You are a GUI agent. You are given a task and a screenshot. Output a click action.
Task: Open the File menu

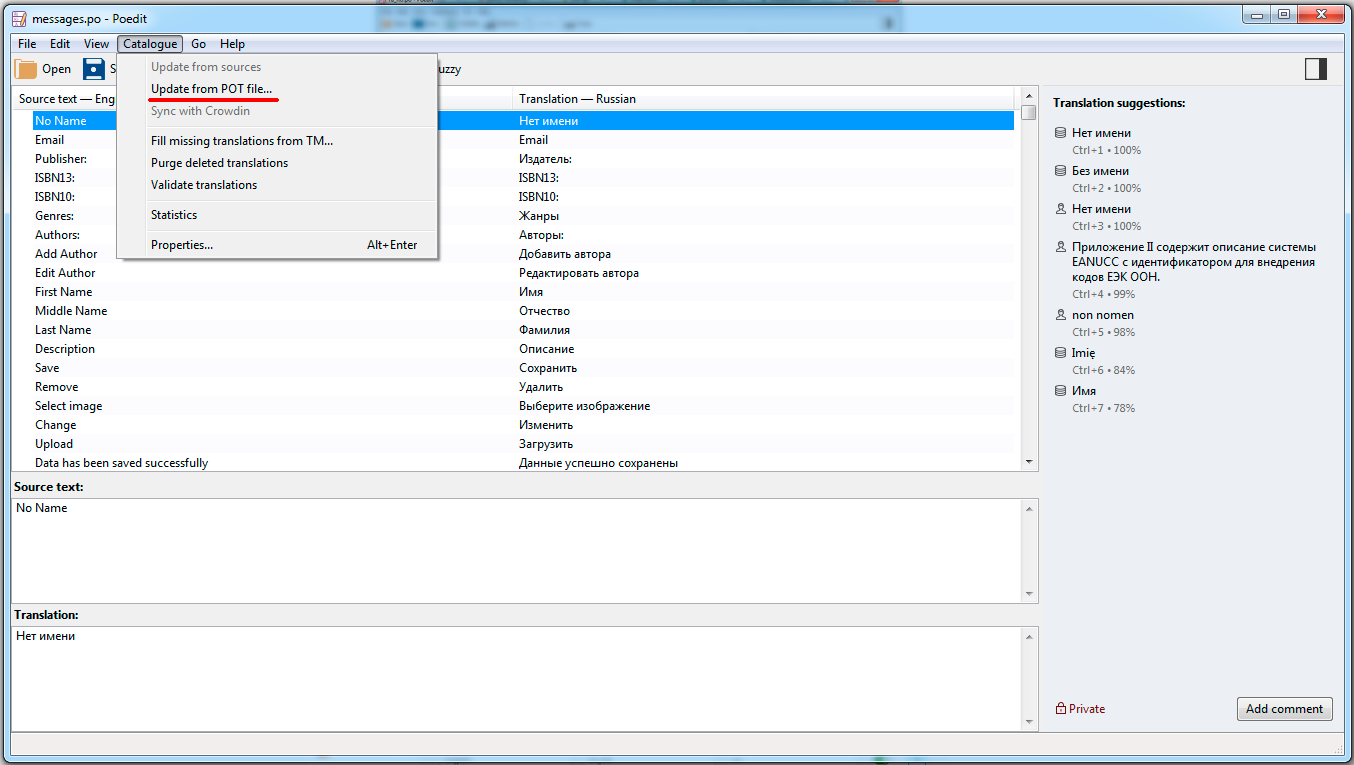point(27,44)
